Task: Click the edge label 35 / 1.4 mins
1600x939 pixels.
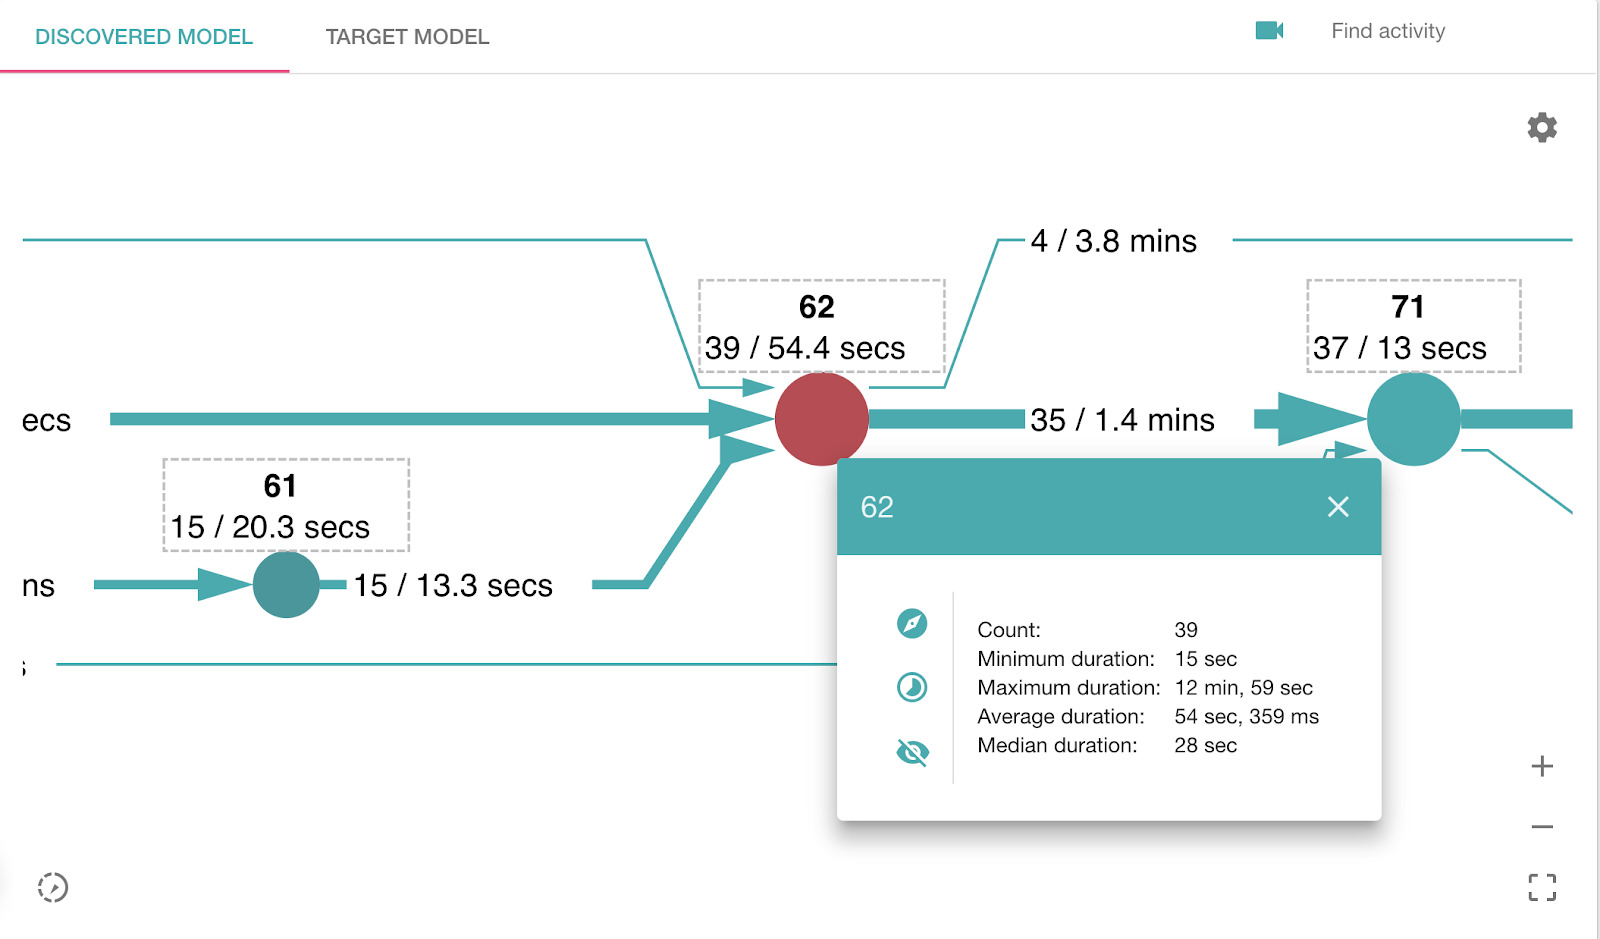Action: pos(1121,420)
